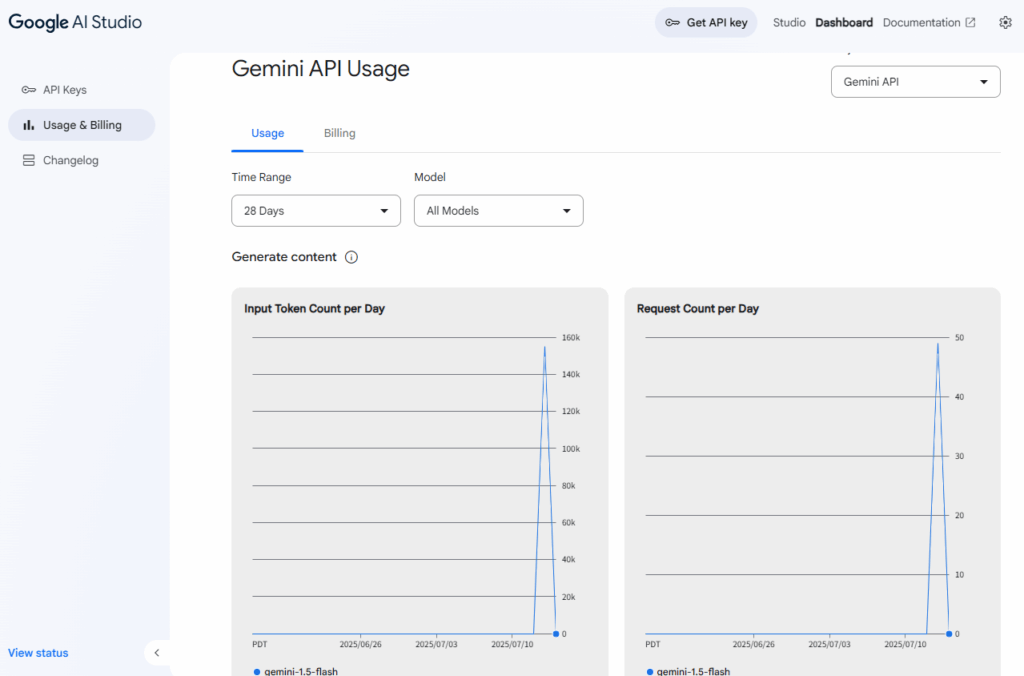Click the View status link
Screen dimensions: 1024x676
pyautogui.click(x=38, y=653)
